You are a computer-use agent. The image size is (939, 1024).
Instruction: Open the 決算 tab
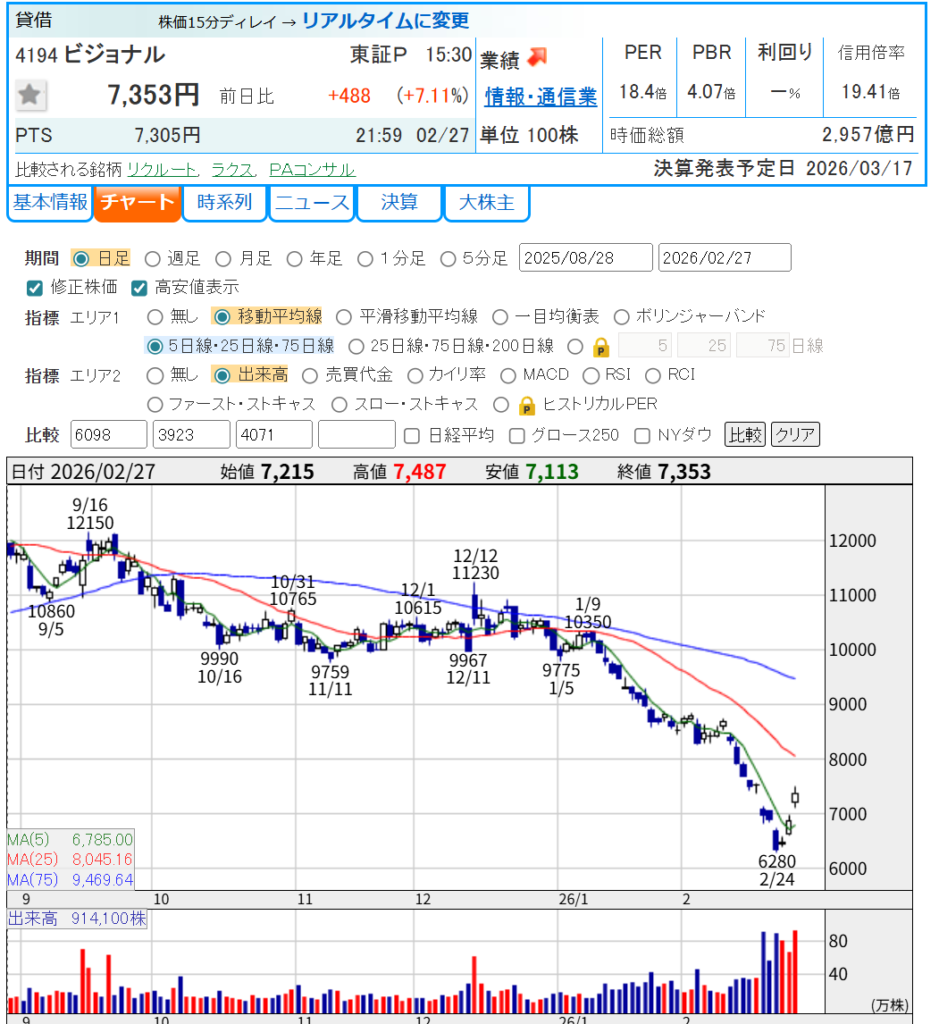coord(399,203)
